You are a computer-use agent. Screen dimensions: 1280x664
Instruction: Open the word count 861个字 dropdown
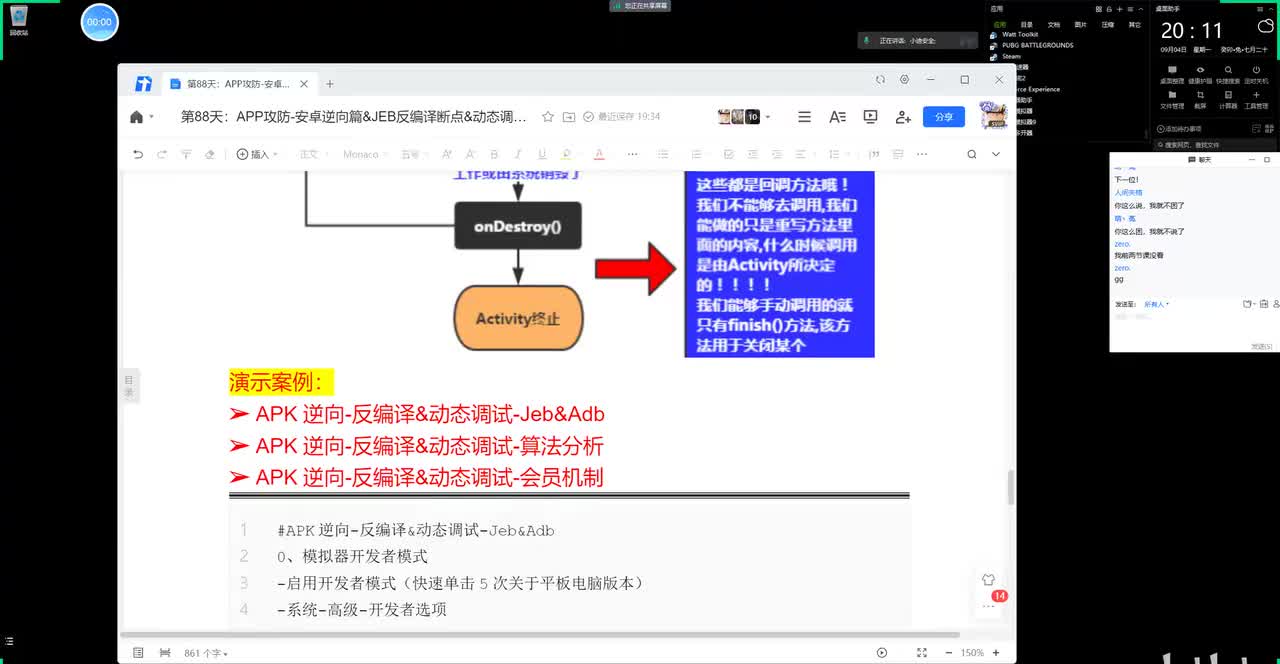(x=205, y=653)
